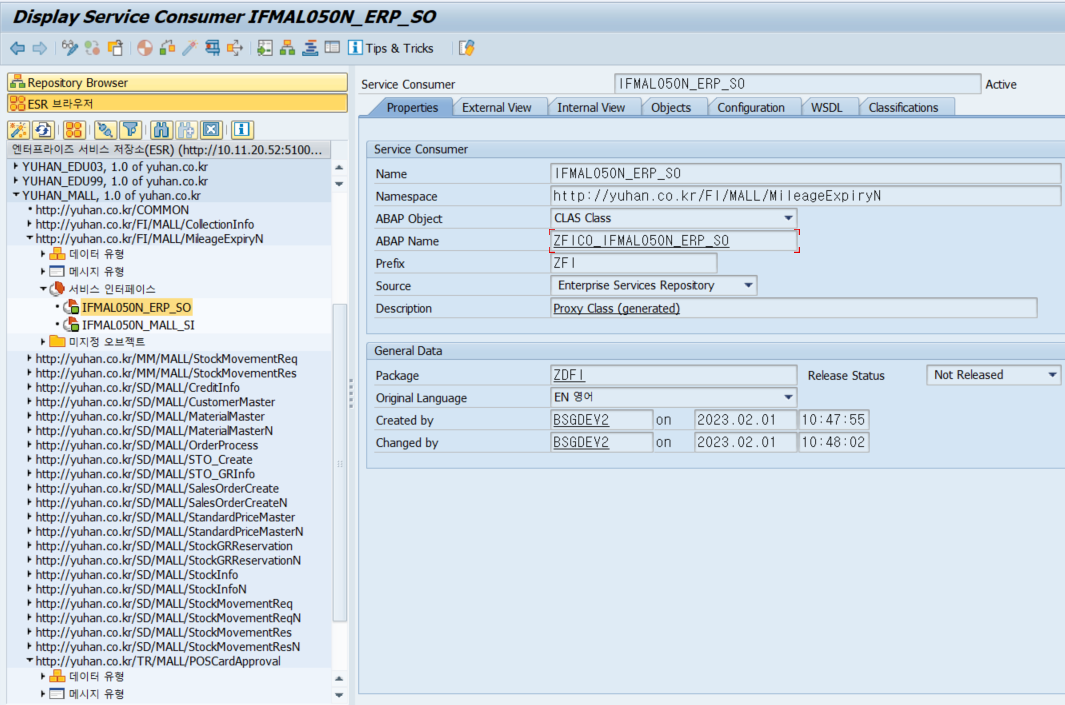Open Tips & Tricks
Viewport: 1065px width, 705px height.
pos(391,48)
